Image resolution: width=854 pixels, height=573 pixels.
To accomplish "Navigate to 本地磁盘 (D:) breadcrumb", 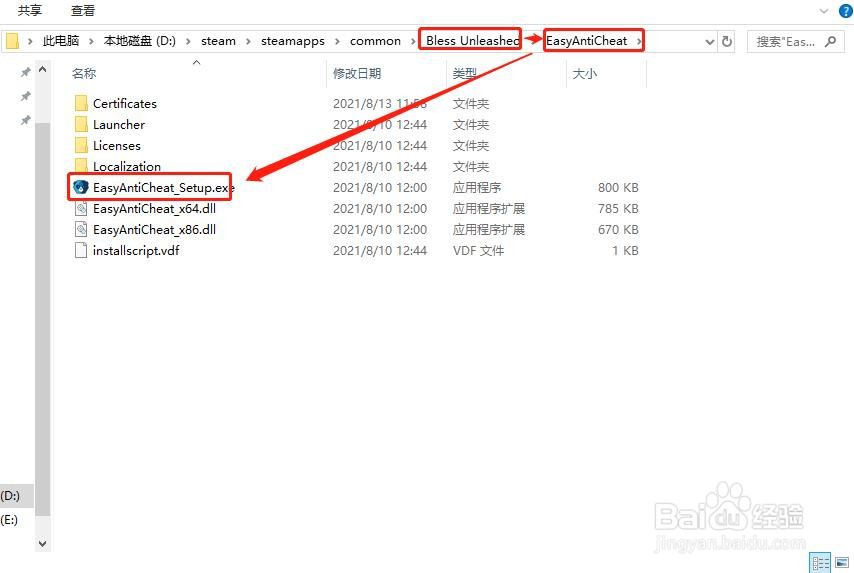I will click(139, 41).
